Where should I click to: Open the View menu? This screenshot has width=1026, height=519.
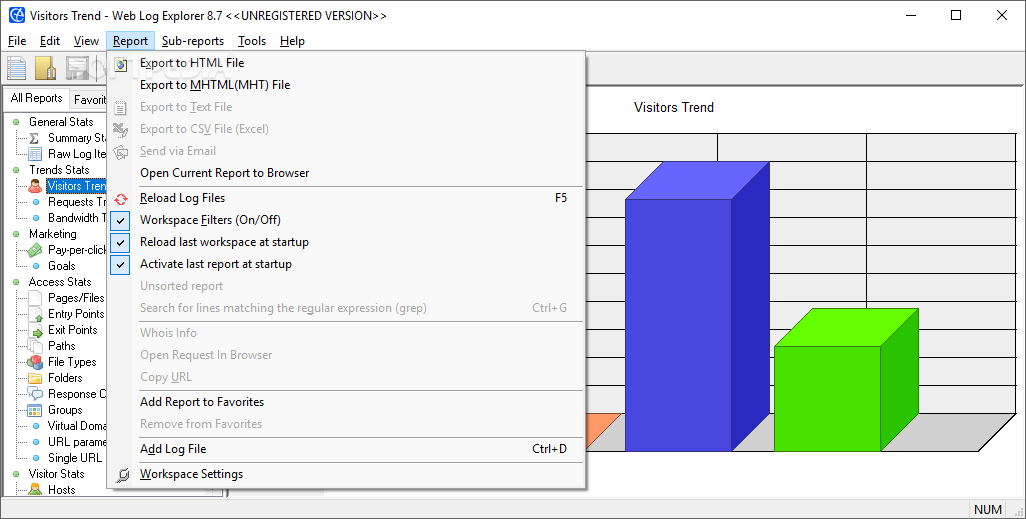[86, 41]
